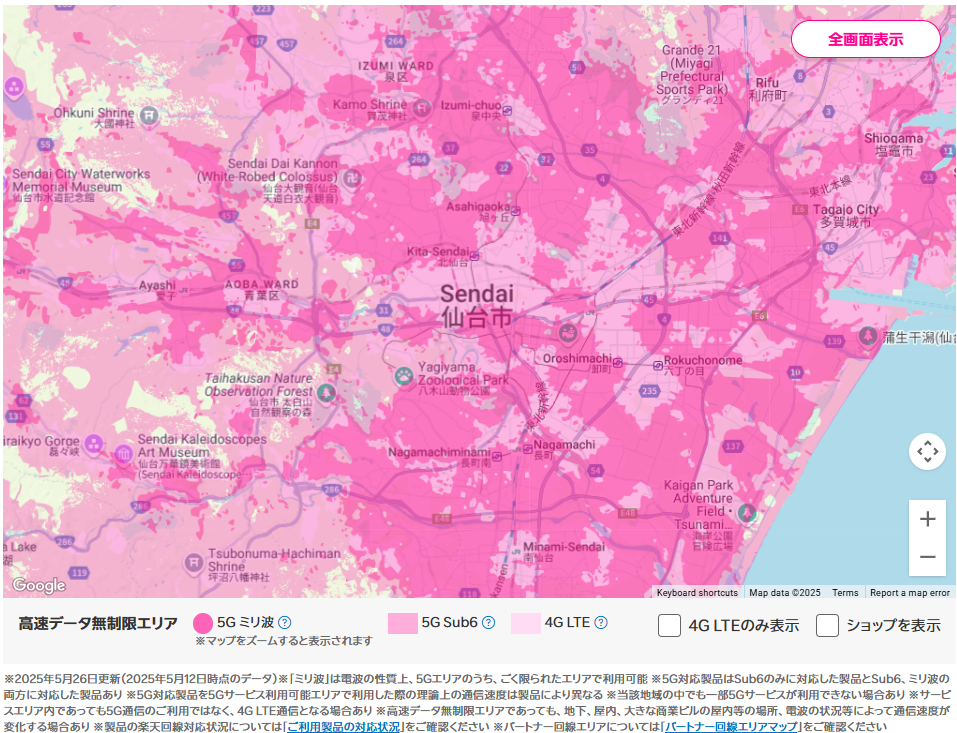Click the Asahigaoka station icon
Image resolution: width=957 pixels, height=733 pixels.
[516, 211]
